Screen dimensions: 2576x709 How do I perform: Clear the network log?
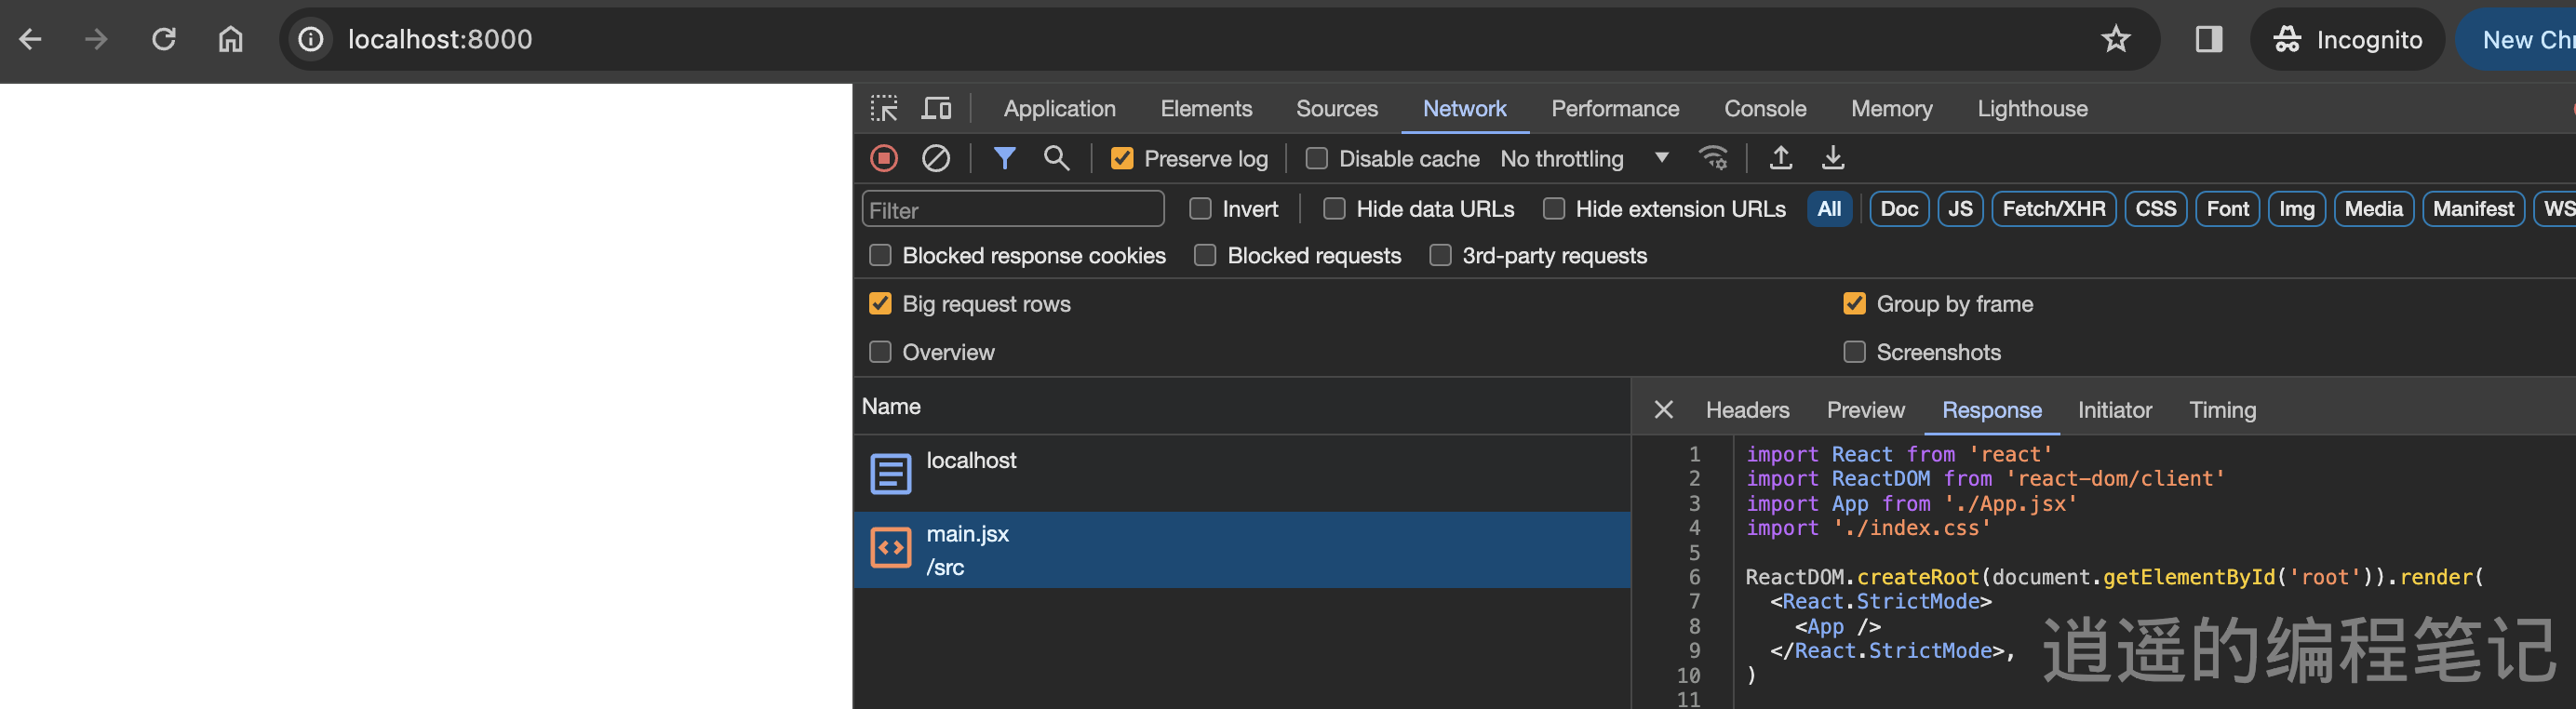[x=936, y=158]
